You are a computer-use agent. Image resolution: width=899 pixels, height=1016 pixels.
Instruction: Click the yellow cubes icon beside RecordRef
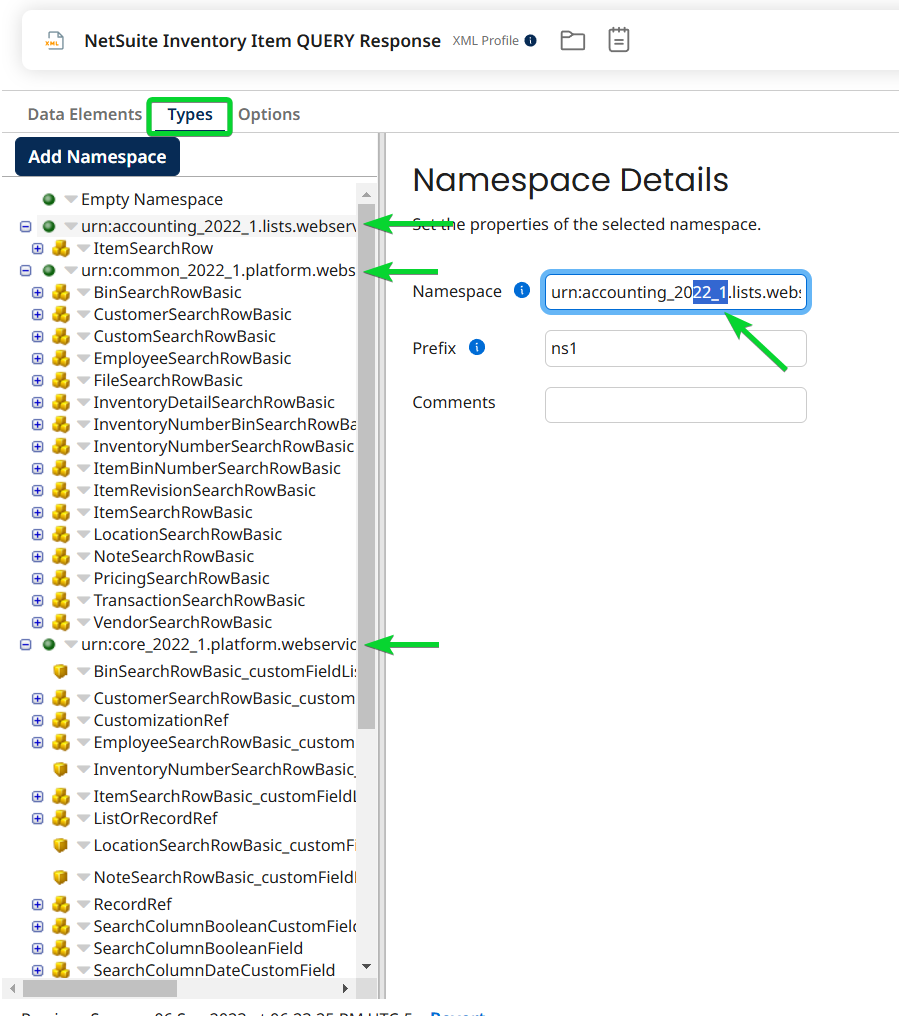point(60,905)
